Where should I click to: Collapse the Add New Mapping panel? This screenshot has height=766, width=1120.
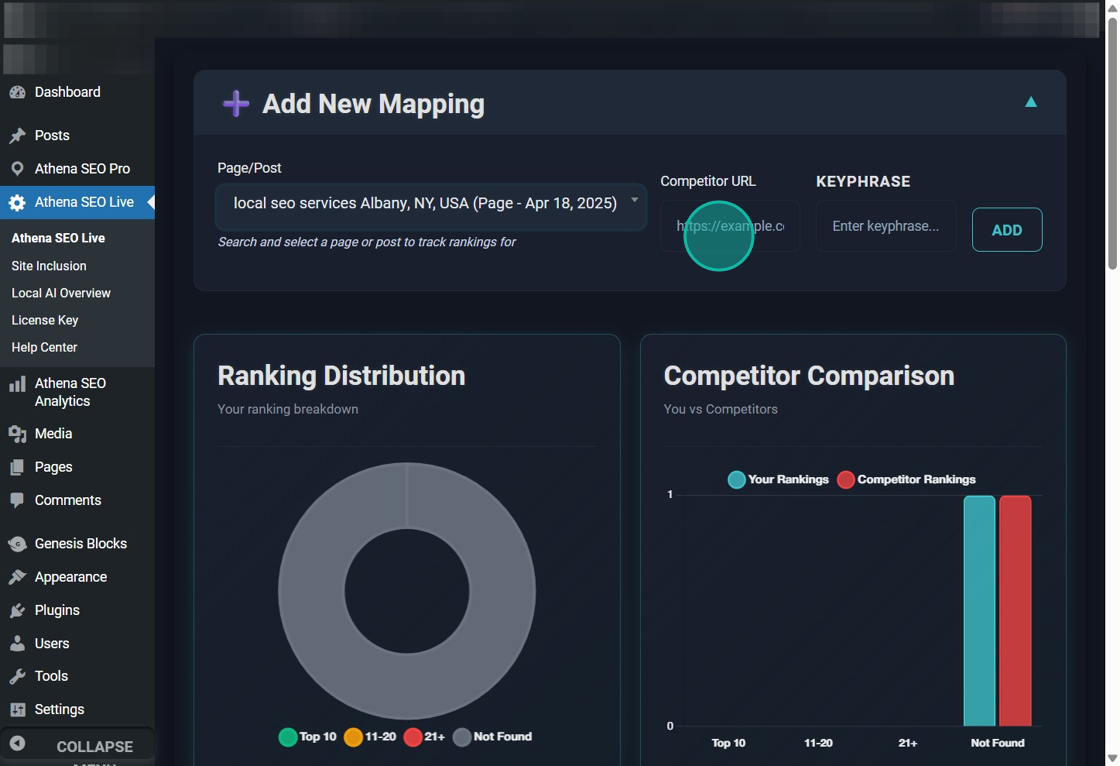1030,102
